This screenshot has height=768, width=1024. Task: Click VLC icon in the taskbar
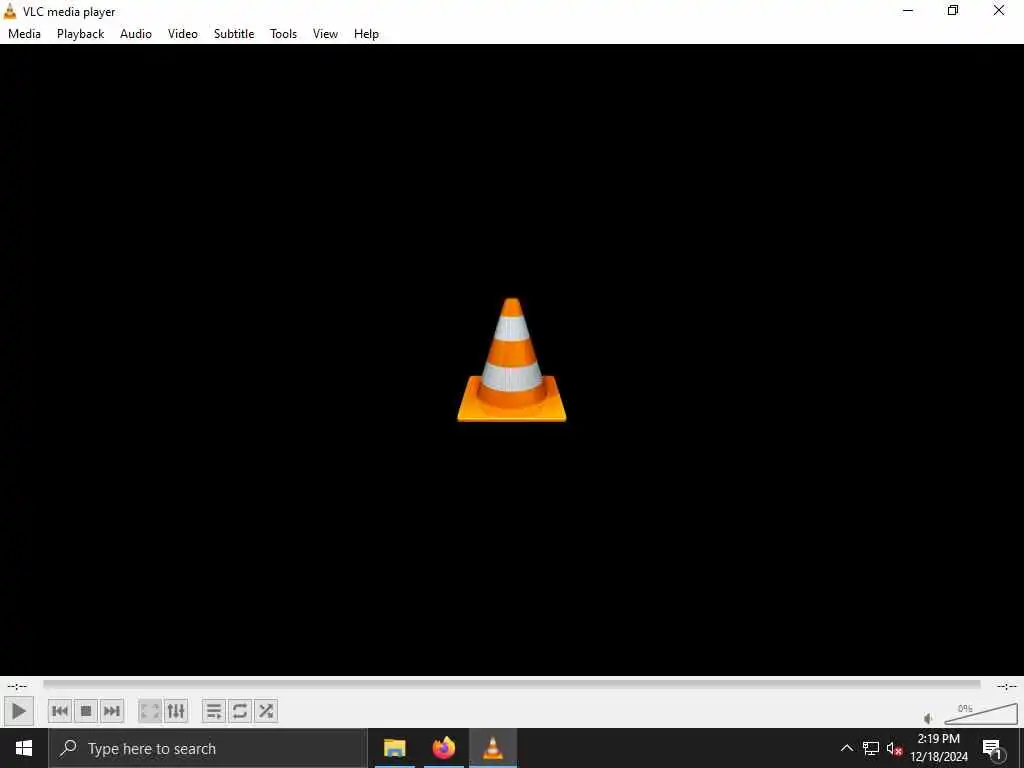pyautogui.click(x=493, y=748)
